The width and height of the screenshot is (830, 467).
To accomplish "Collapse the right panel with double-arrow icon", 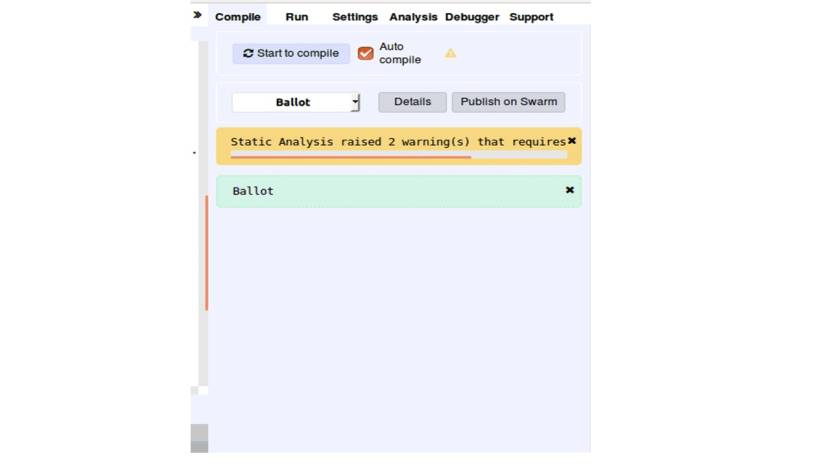I will pos(197,15).
